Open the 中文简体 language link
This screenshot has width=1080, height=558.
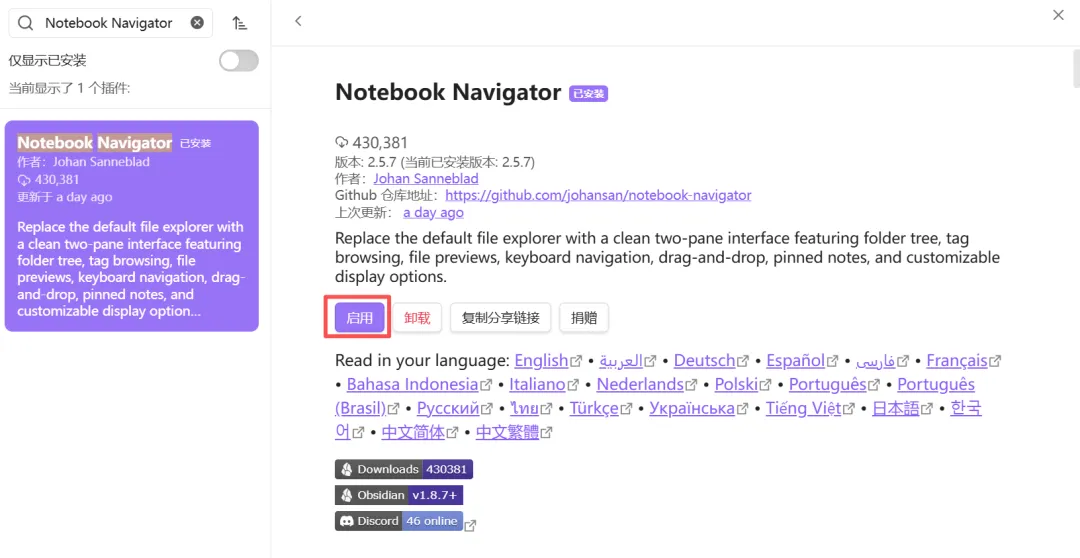[413, 432]
